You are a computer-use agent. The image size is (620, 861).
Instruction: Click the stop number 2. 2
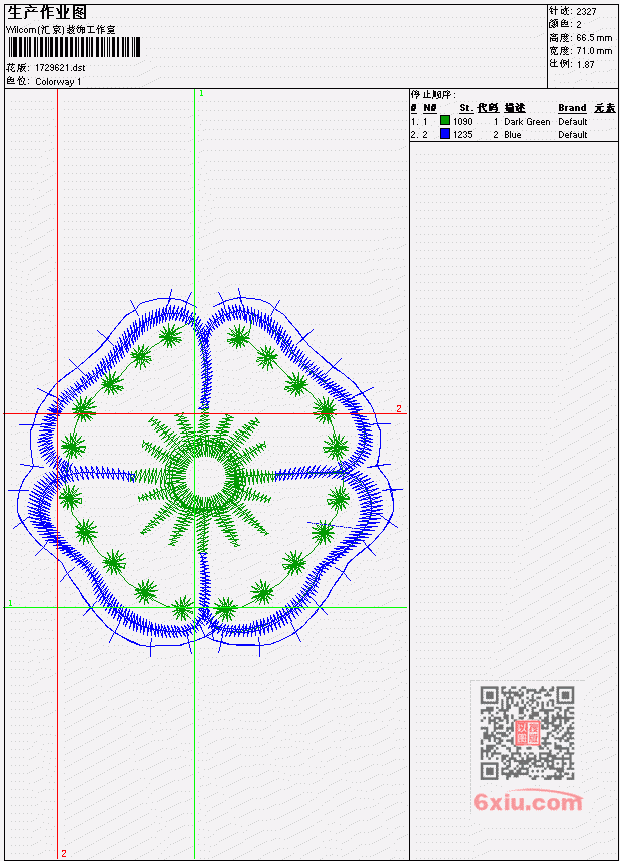[419, 135]
